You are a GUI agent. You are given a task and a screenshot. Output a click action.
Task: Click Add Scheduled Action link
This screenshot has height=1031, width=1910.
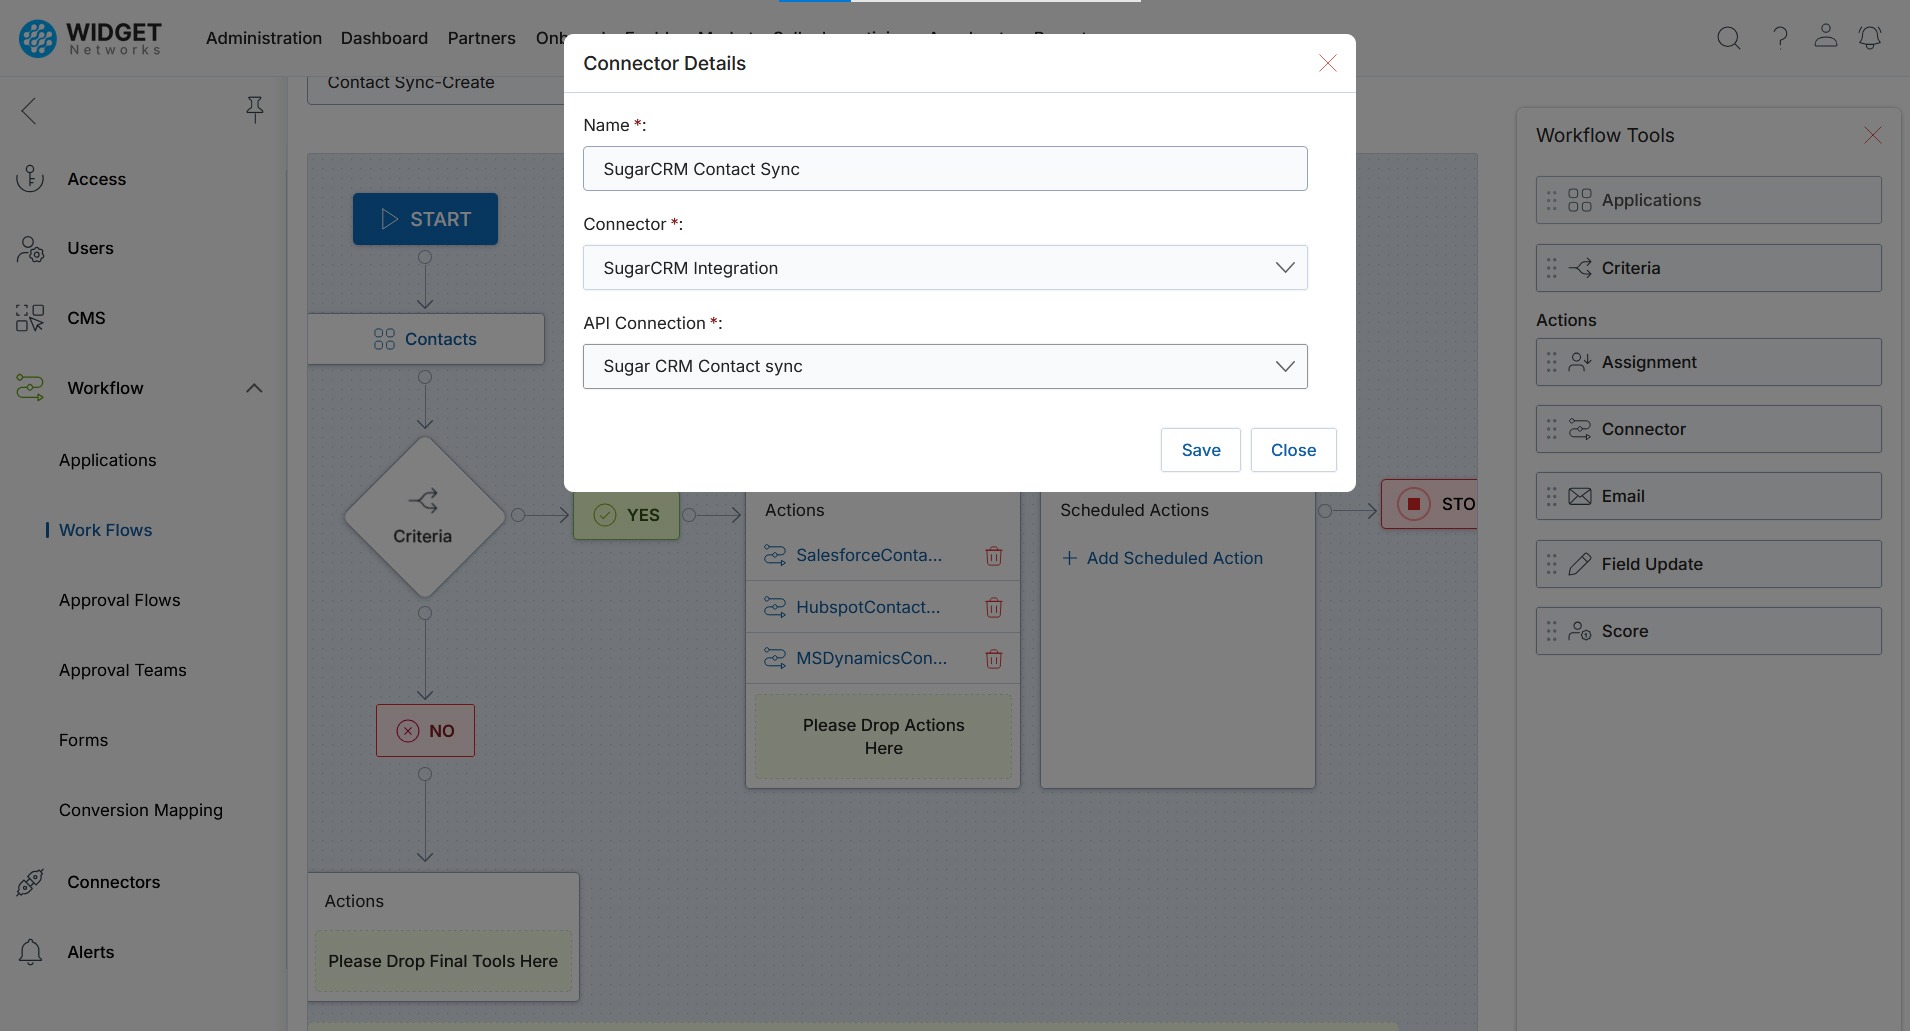(1162, 558)
